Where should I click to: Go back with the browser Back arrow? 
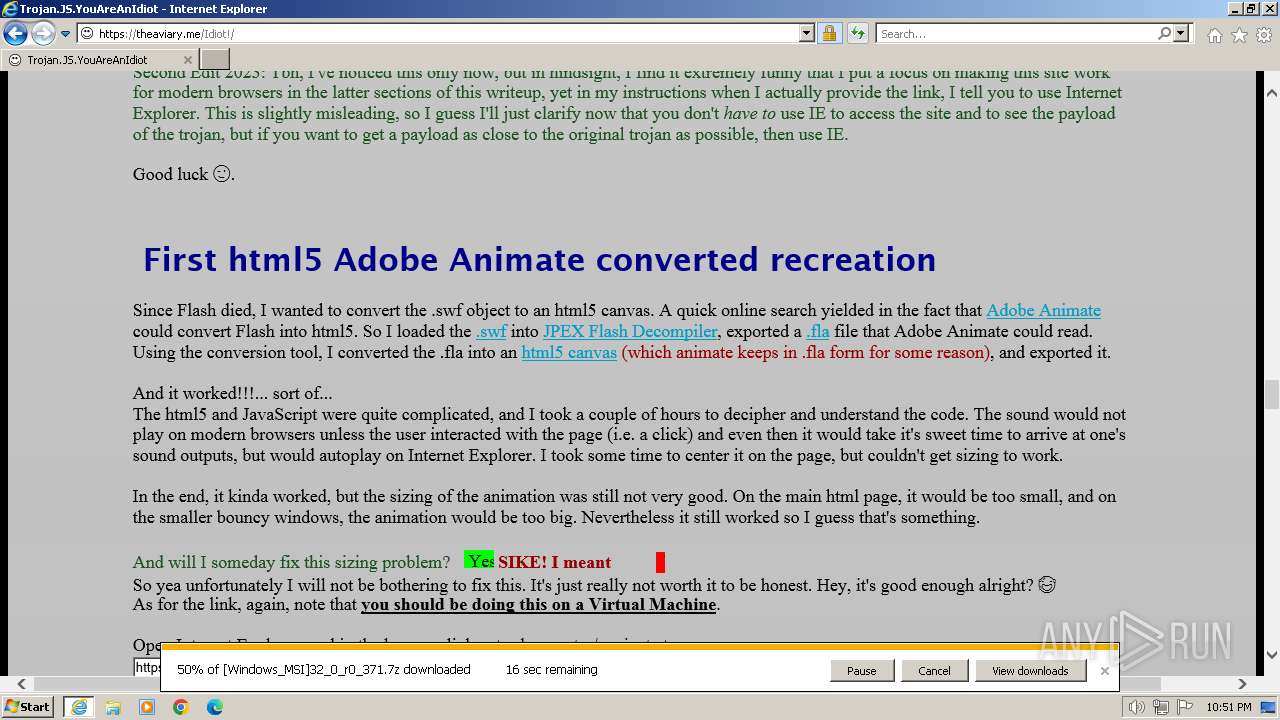[x=15, y=34]
